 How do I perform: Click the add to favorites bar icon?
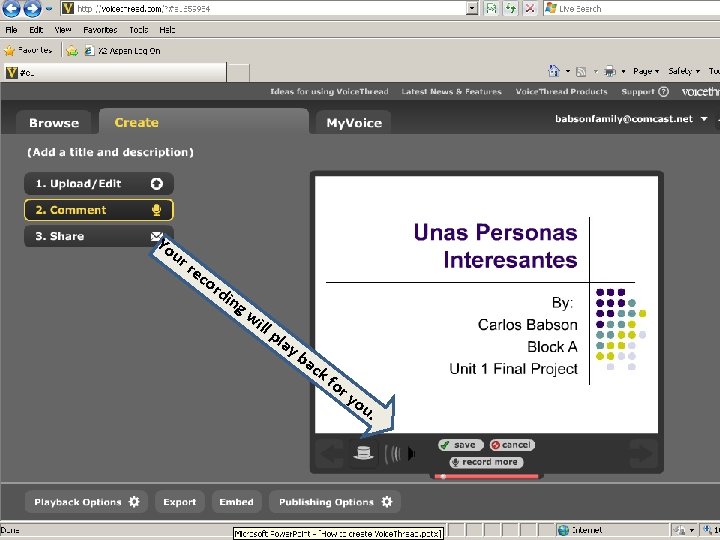point(72,51)
